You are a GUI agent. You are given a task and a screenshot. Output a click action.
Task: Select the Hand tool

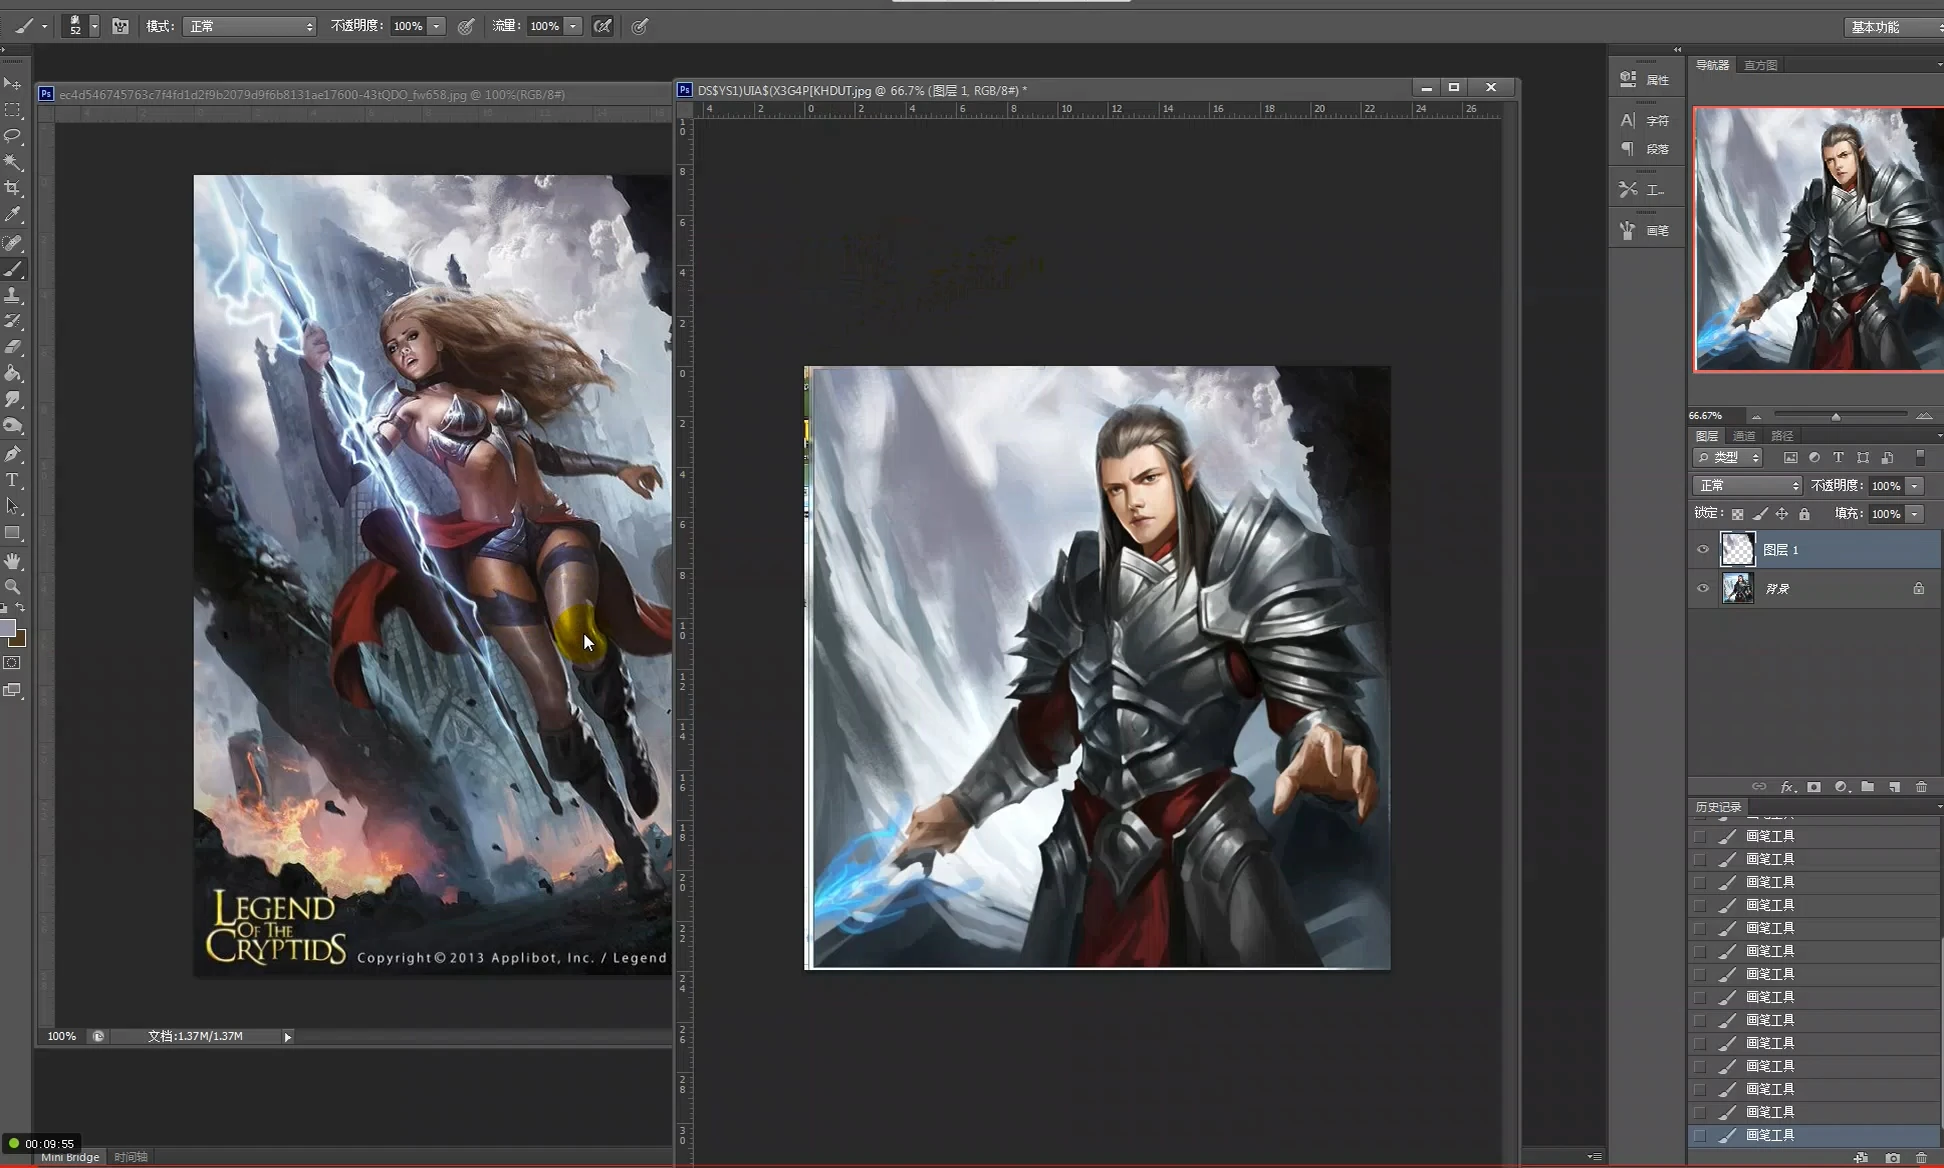(13, 561)
